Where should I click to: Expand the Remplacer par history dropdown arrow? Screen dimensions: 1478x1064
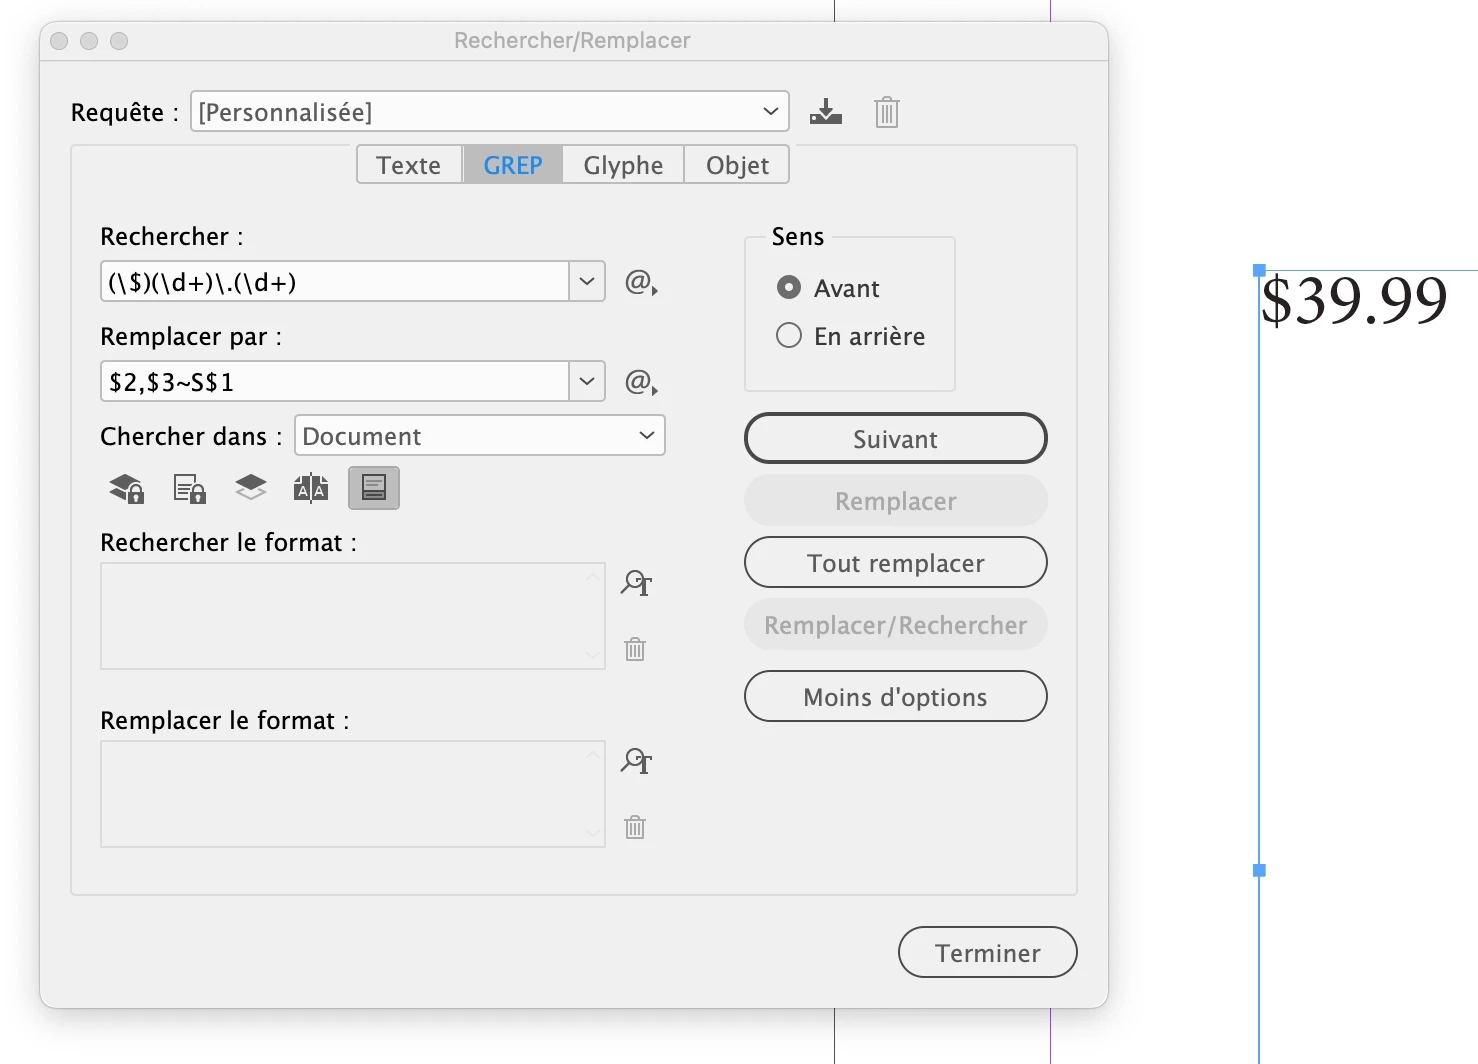(x=587, y=381)
